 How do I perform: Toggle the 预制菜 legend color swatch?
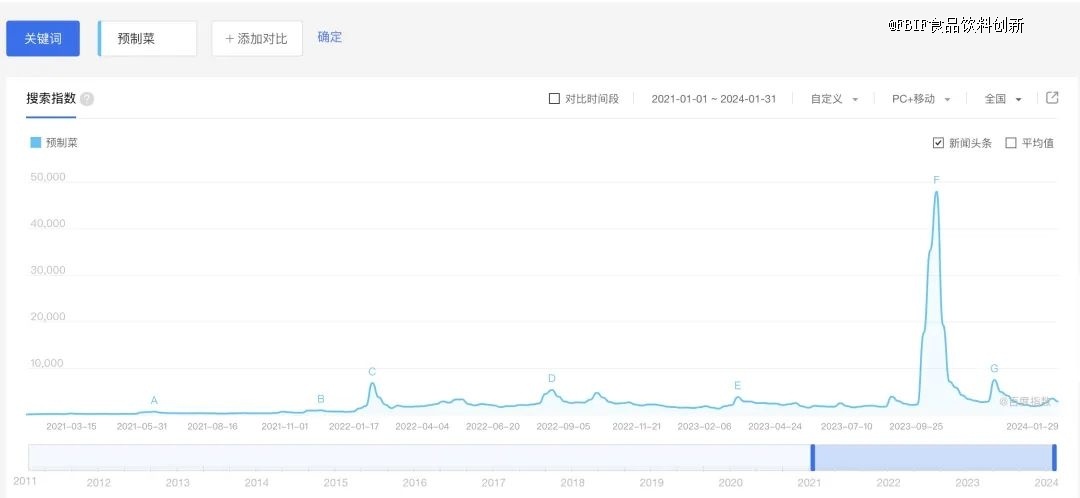point(35,143)
